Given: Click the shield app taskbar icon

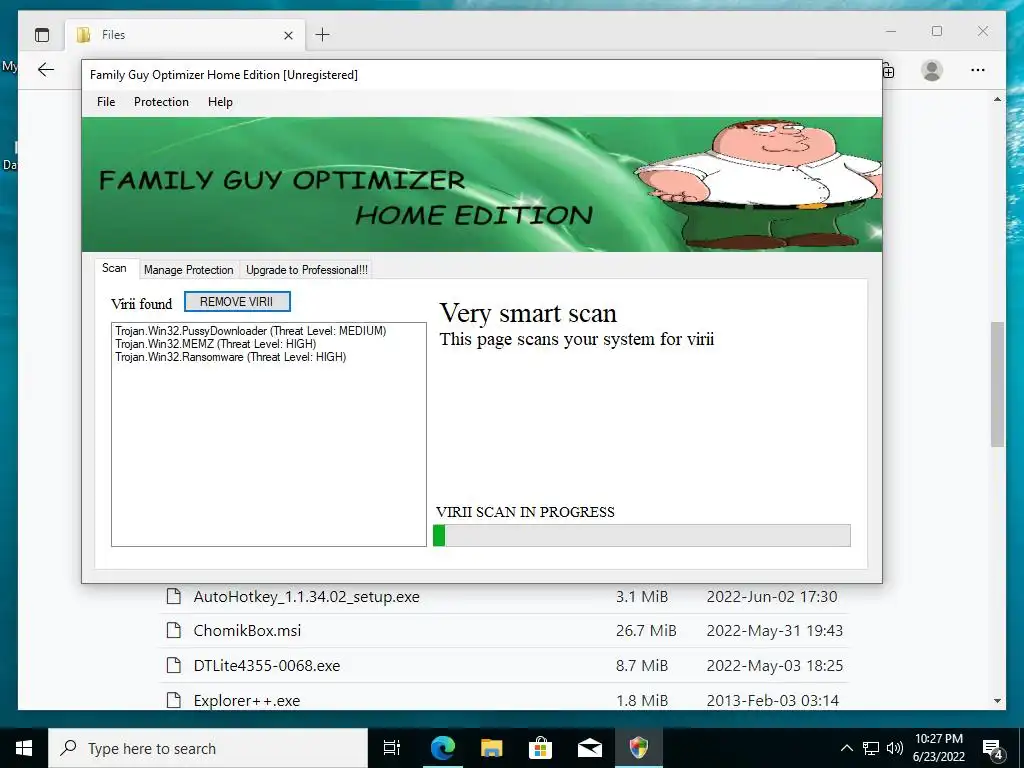Looking at the screenshot, I should coord(638,748).
